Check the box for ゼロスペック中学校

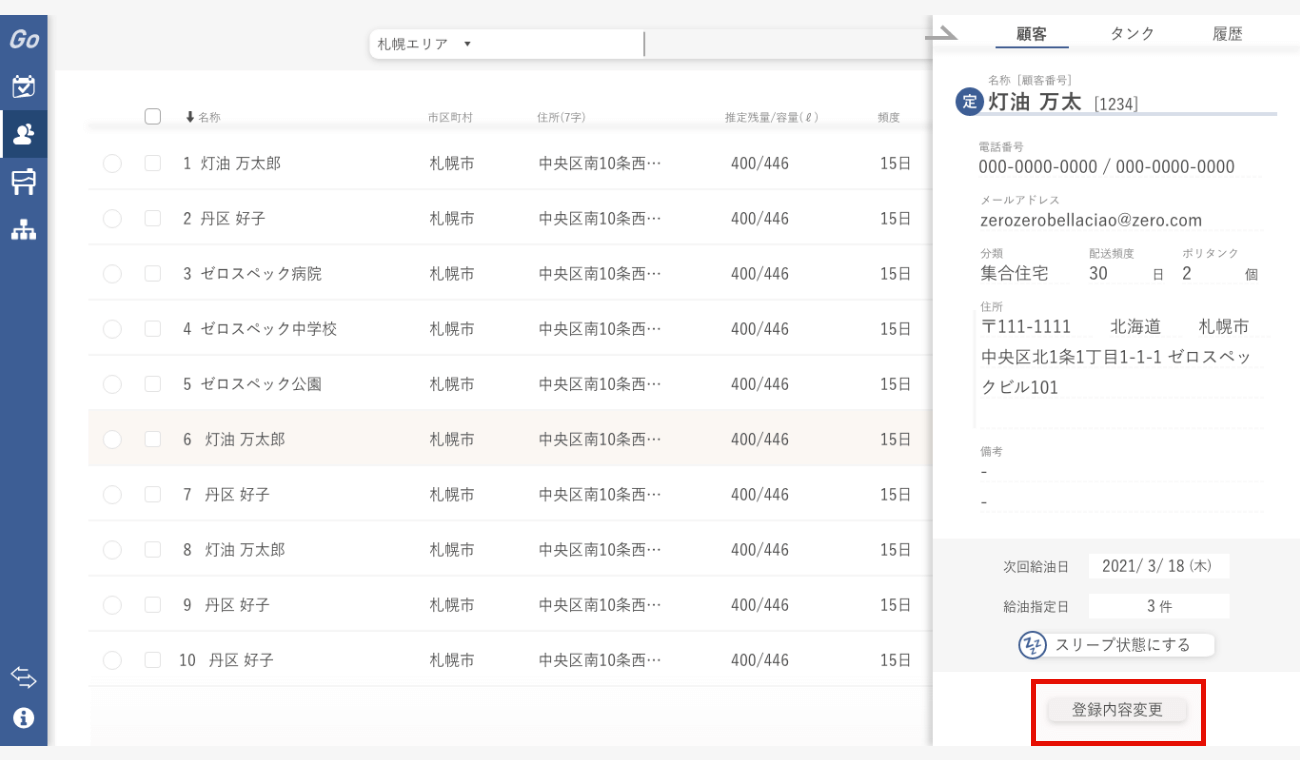pos(153,328)
